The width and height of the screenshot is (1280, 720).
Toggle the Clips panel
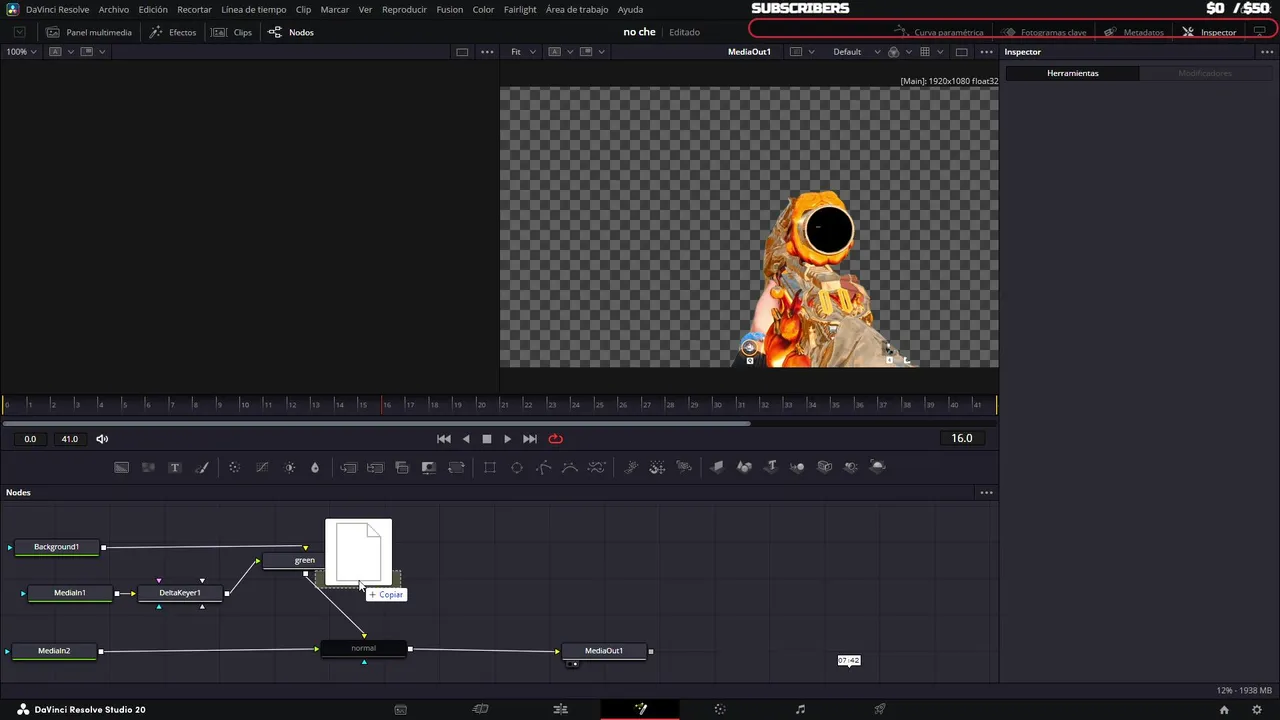232,32
